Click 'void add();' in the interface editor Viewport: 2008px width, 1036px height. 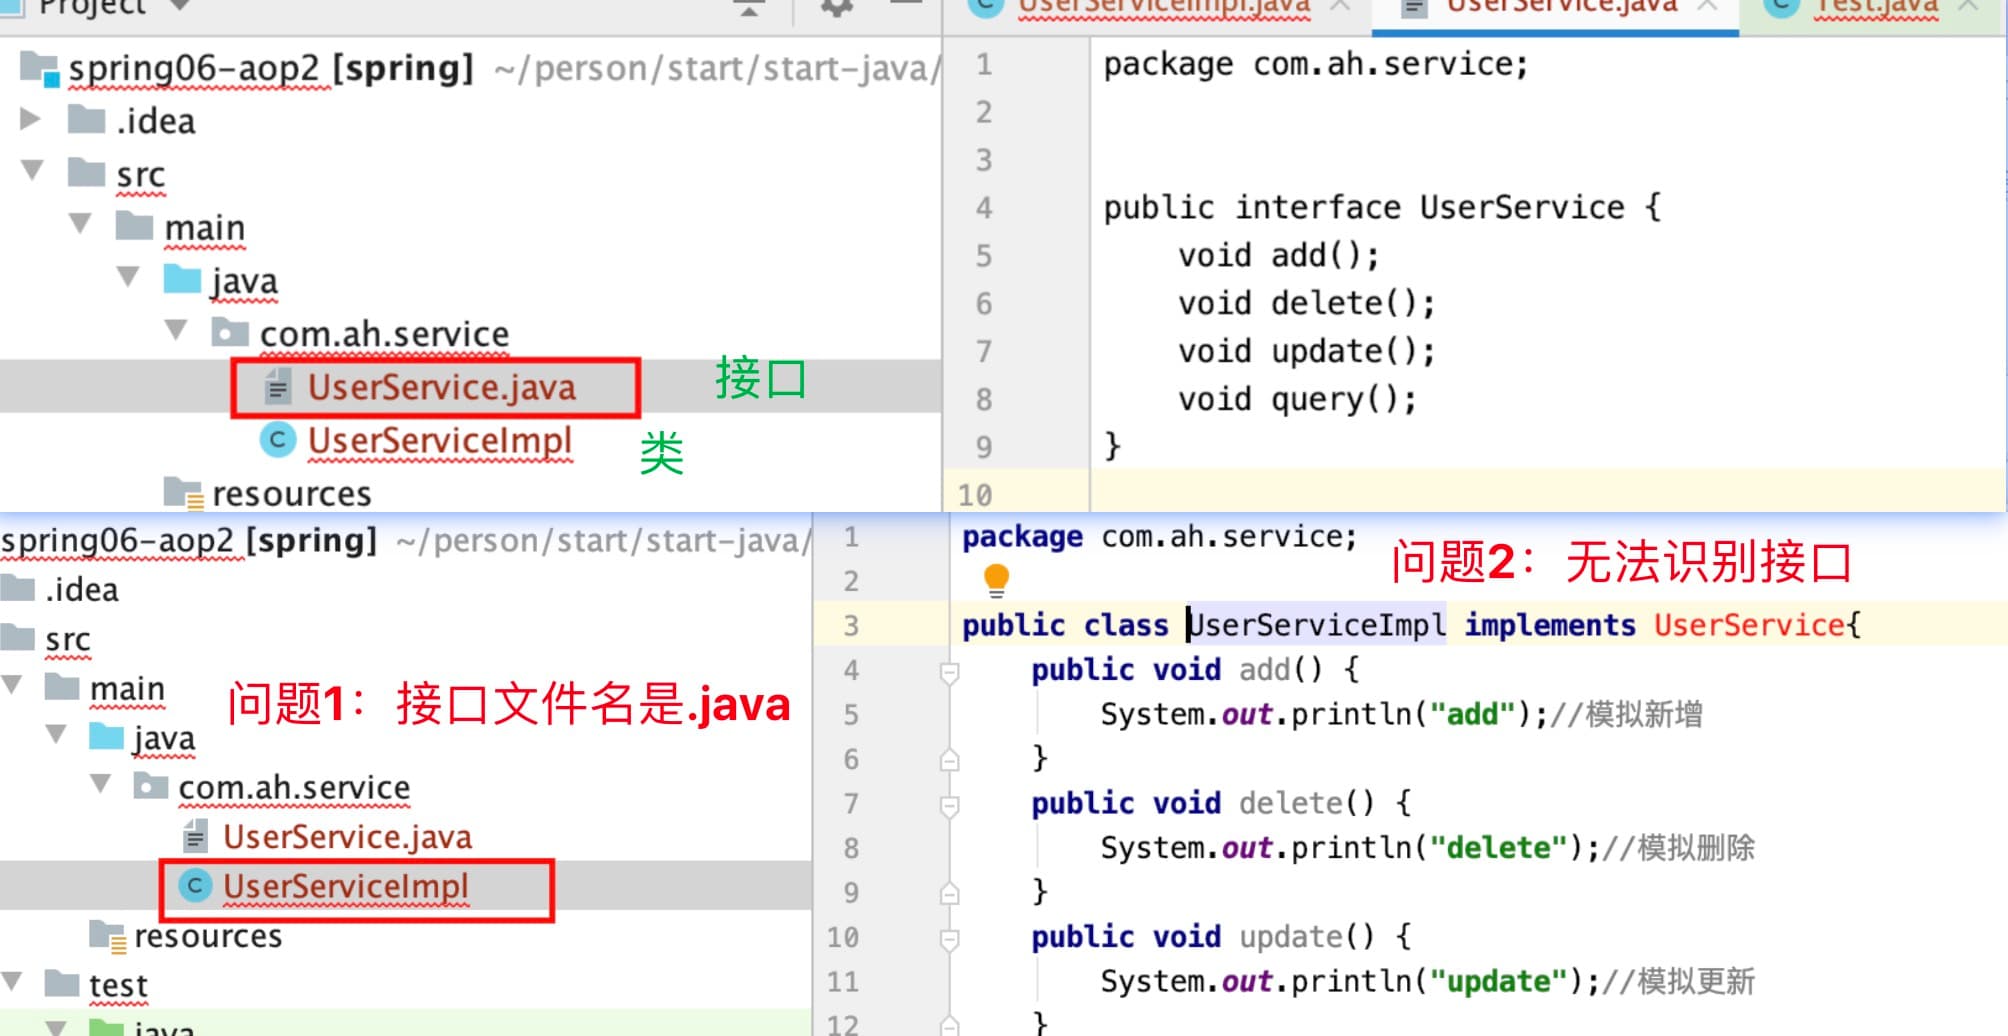coord(1279,256)
